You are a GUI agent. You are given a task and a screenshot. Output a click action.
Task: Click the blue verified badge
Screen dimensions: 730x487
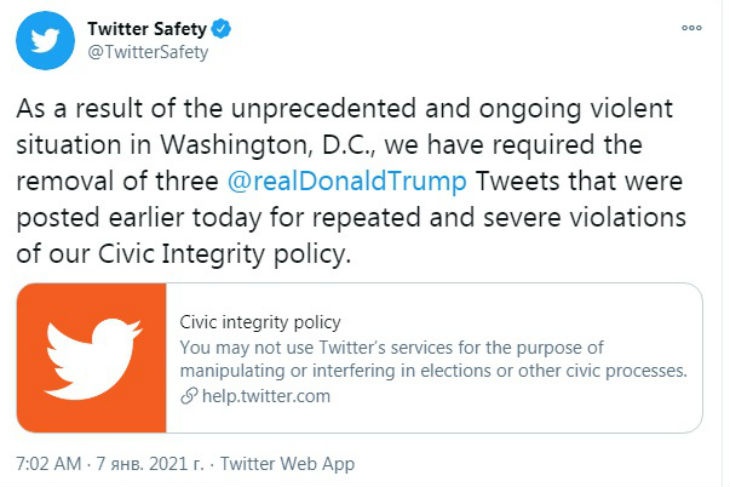pos(222,30)
